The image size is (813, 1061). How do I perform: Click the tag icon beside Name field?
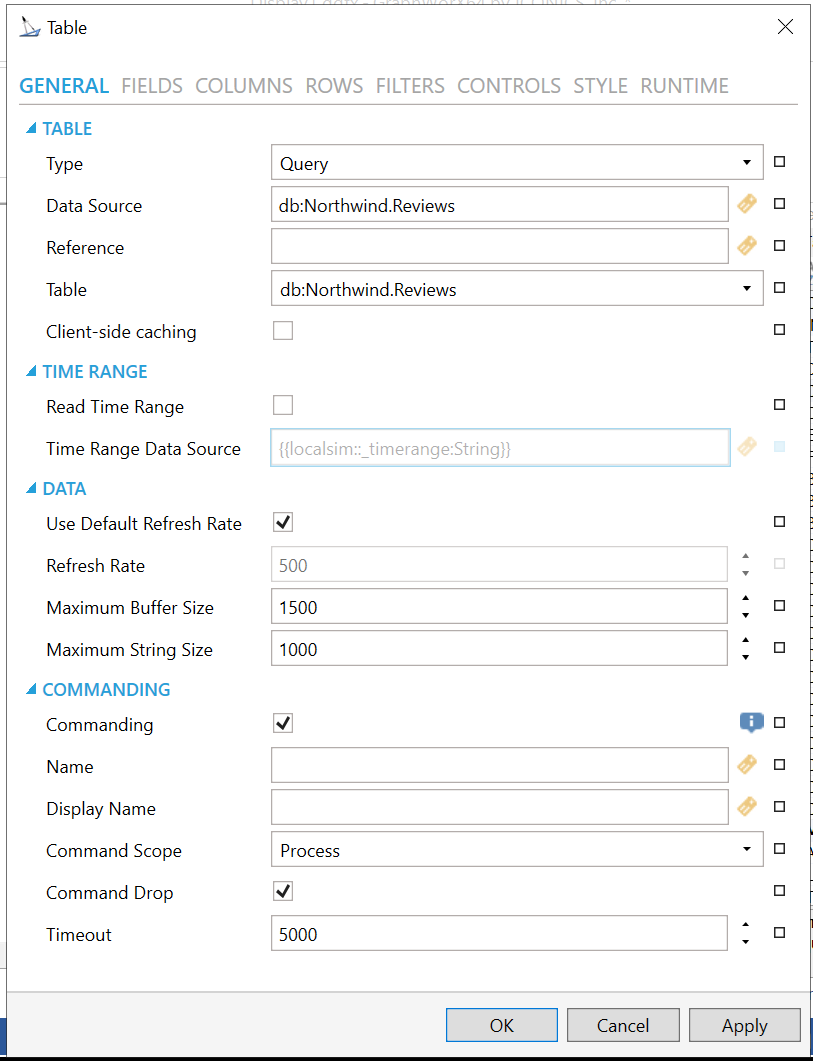(747, 765)
